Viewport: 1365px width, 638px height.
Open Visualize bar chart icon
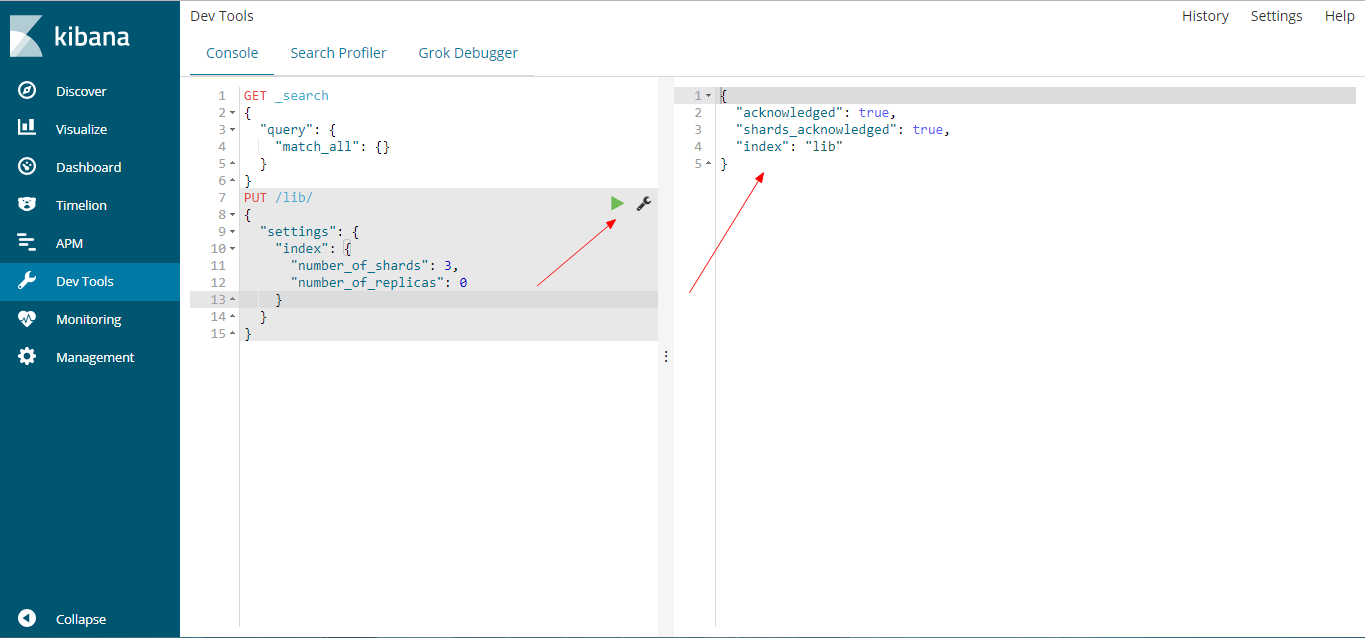pos(27,129)
